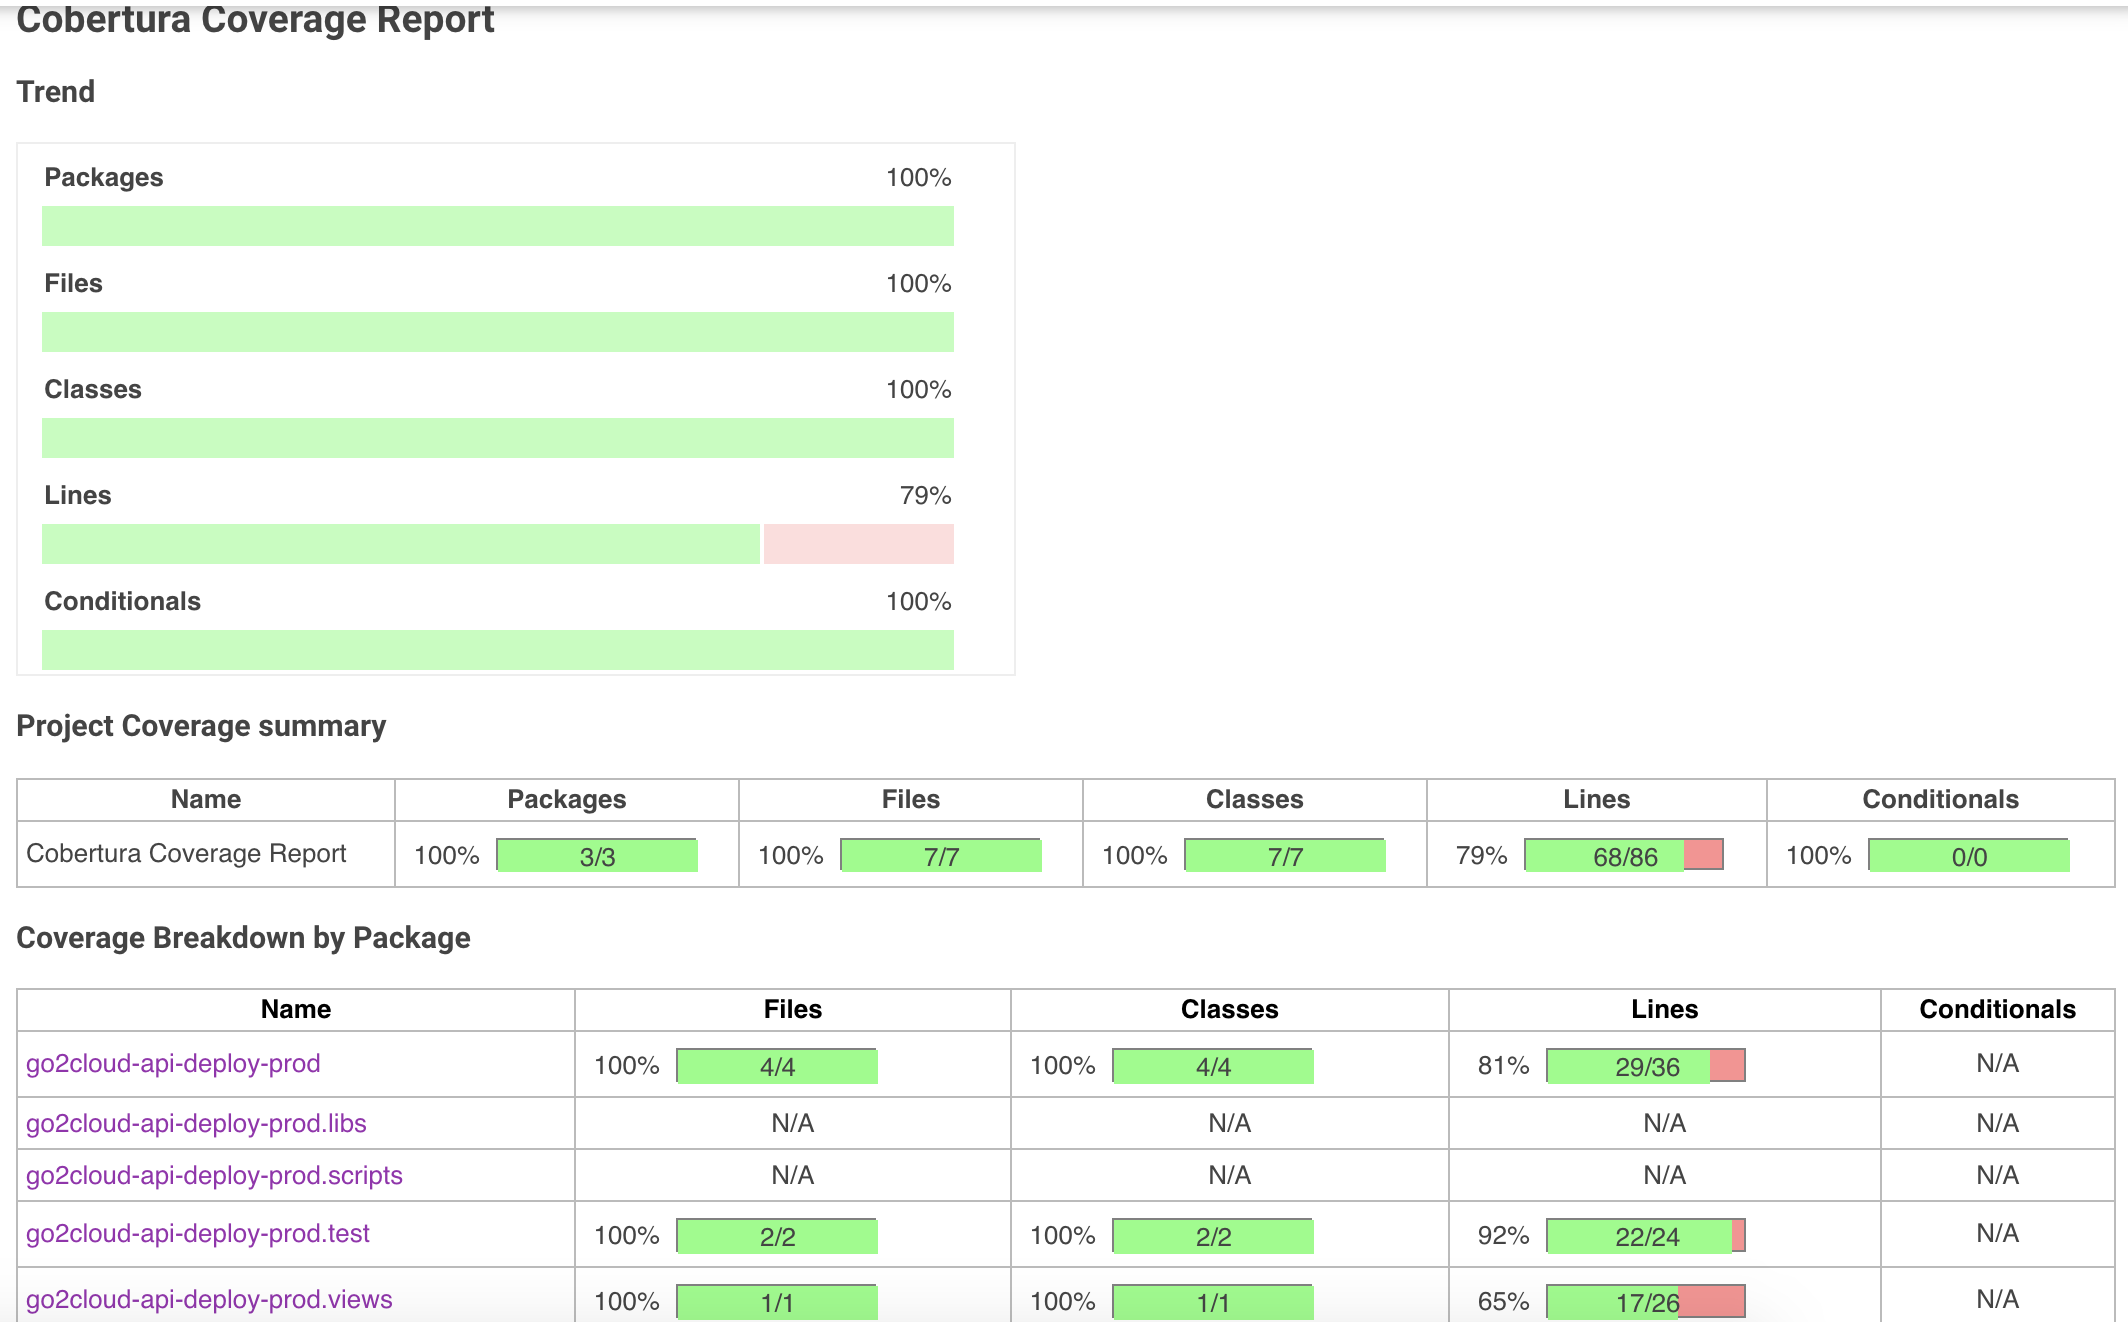Click the Classes trend coverage bar
The height and width of the screenshot is (1322, 2128).
pos(497,438)
